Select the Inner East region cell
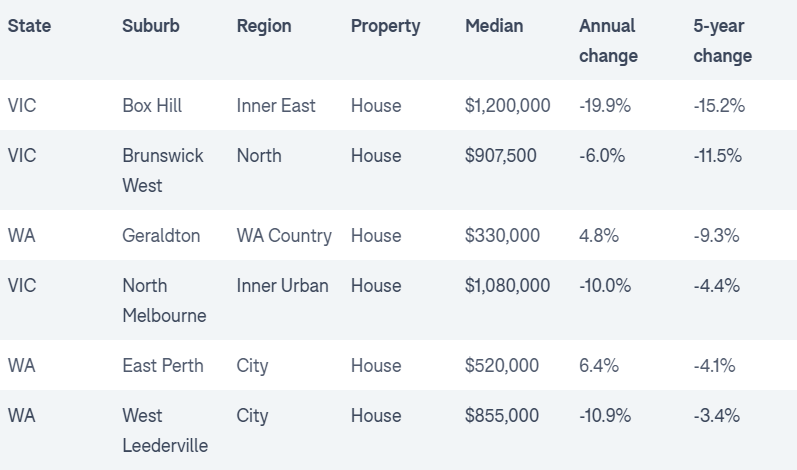797x470 pixels. (x=276, y=106)
